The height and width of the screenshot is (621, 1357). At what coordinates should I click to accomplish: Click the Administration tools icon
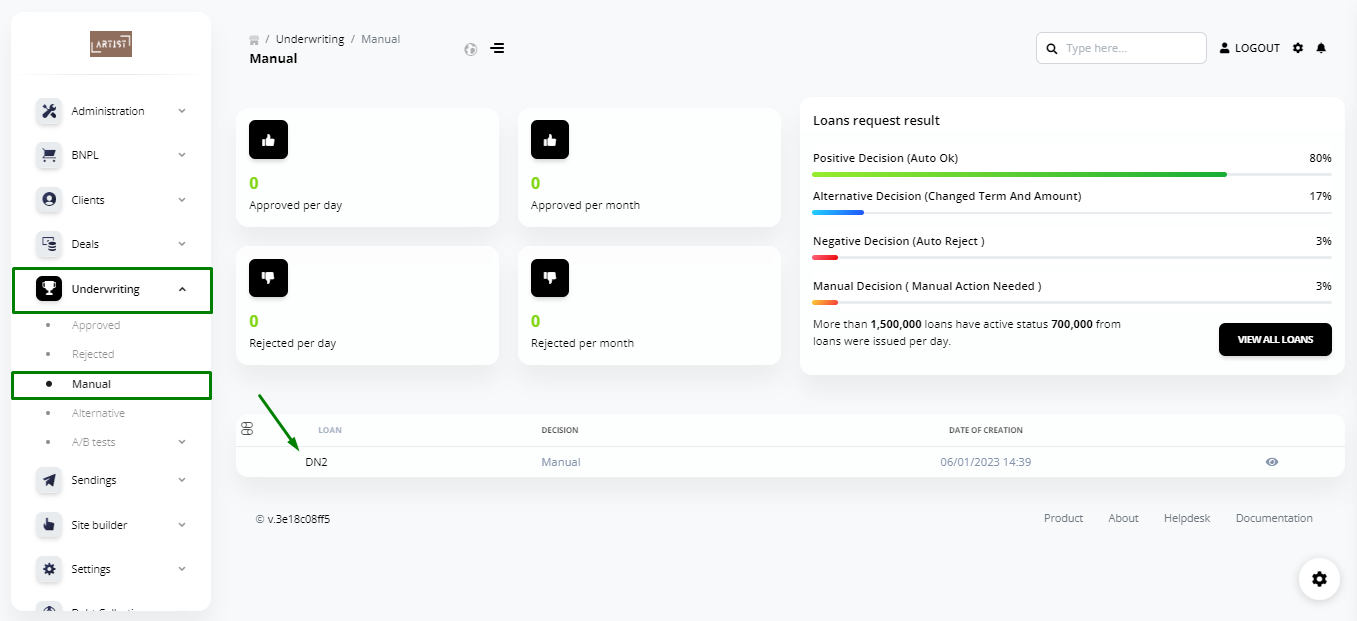pos(49,111)
